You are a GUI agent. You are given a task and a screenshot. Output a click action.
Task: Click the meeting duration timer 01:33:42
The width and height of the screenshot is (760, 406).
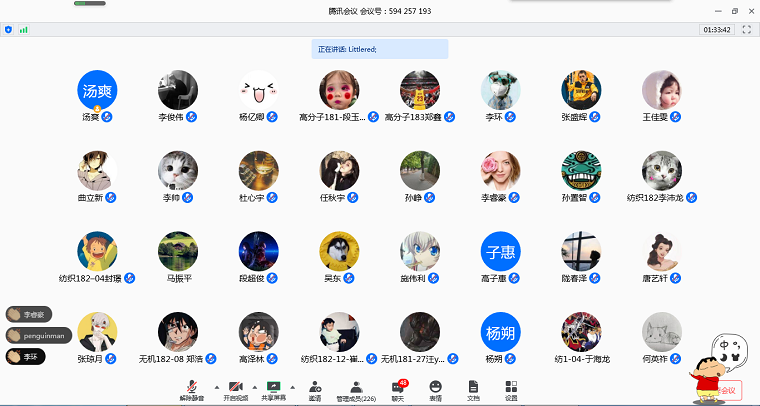tap(716, 30)
